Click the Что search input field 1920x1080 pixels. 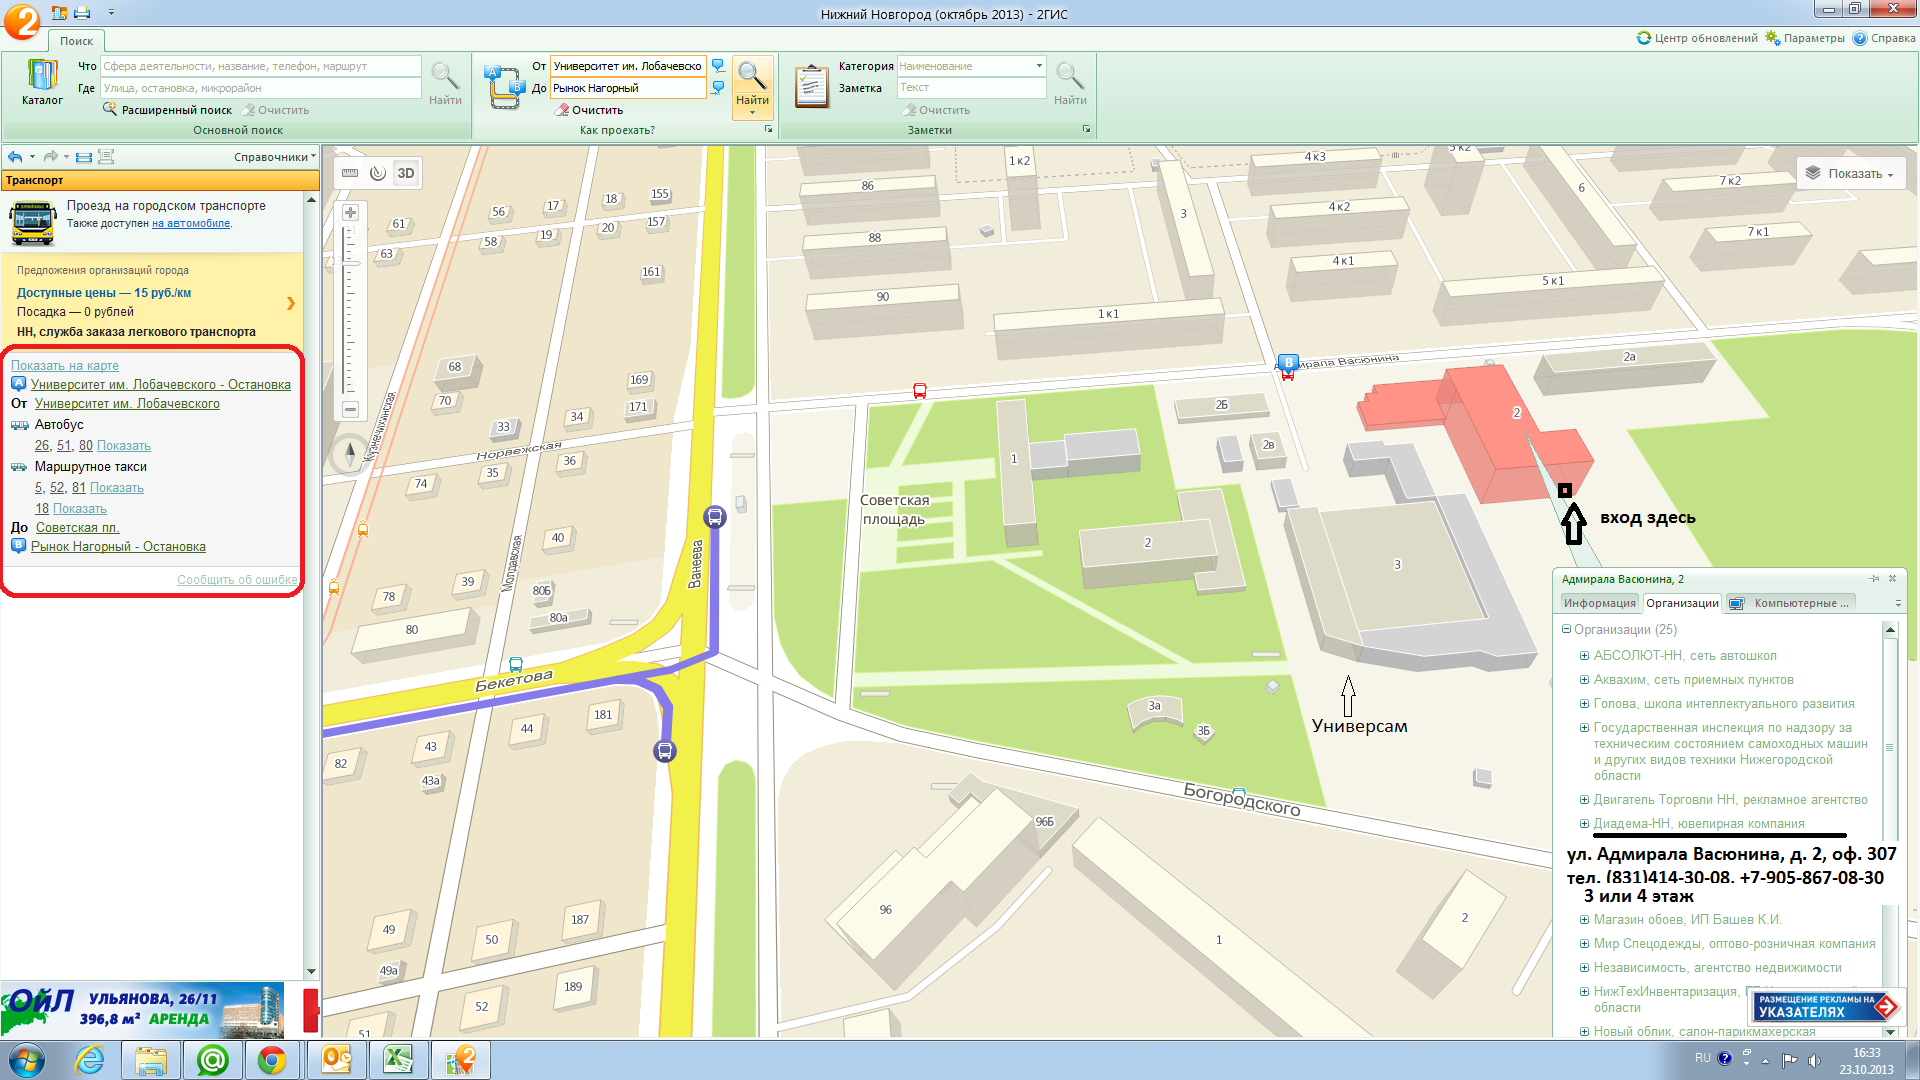coord(261,66)
